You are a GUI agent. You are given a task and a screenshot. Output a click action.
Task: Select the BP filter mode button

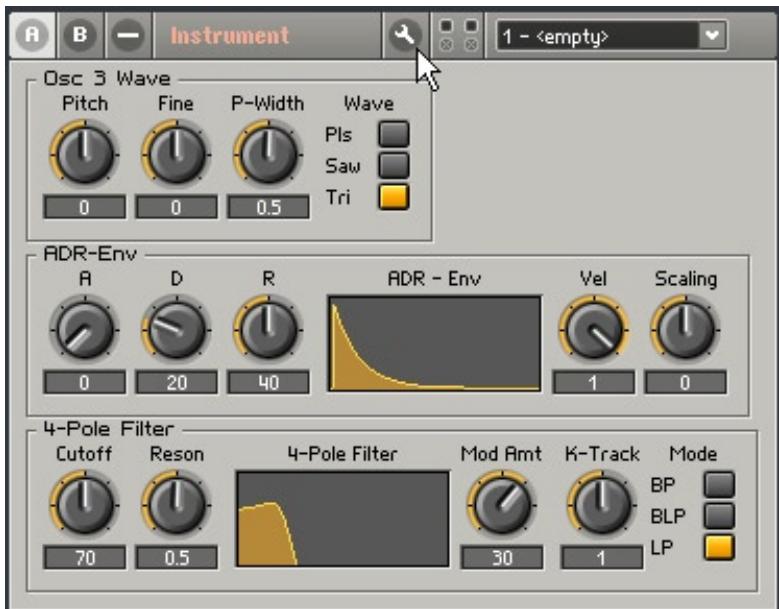(719, 484)
